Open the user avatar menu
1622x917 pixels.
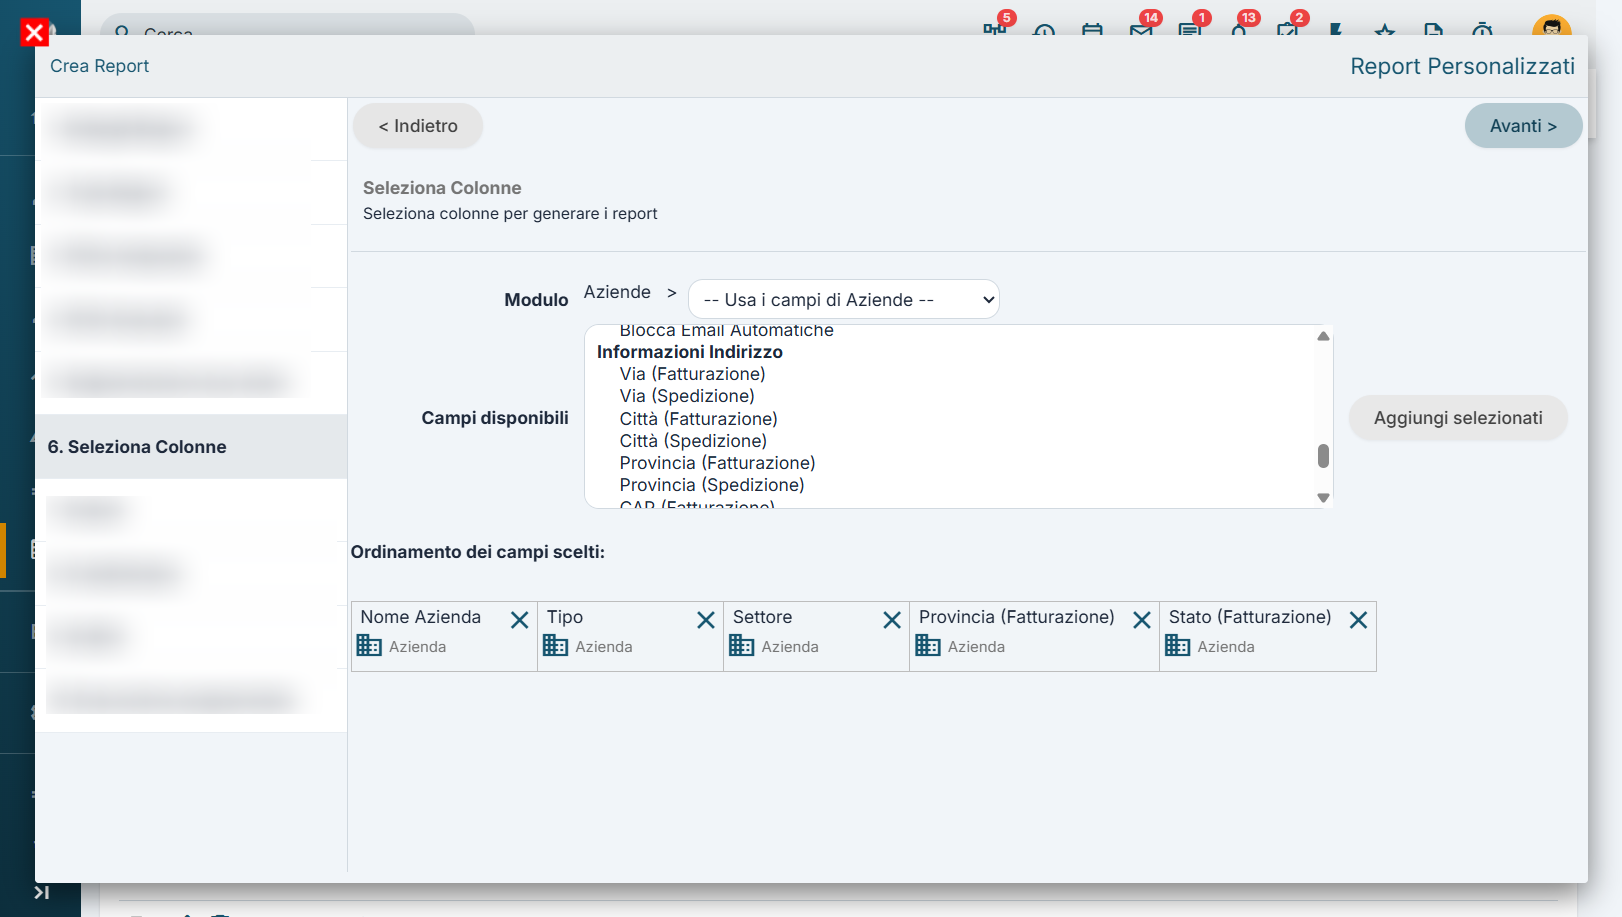(1552, 27)
